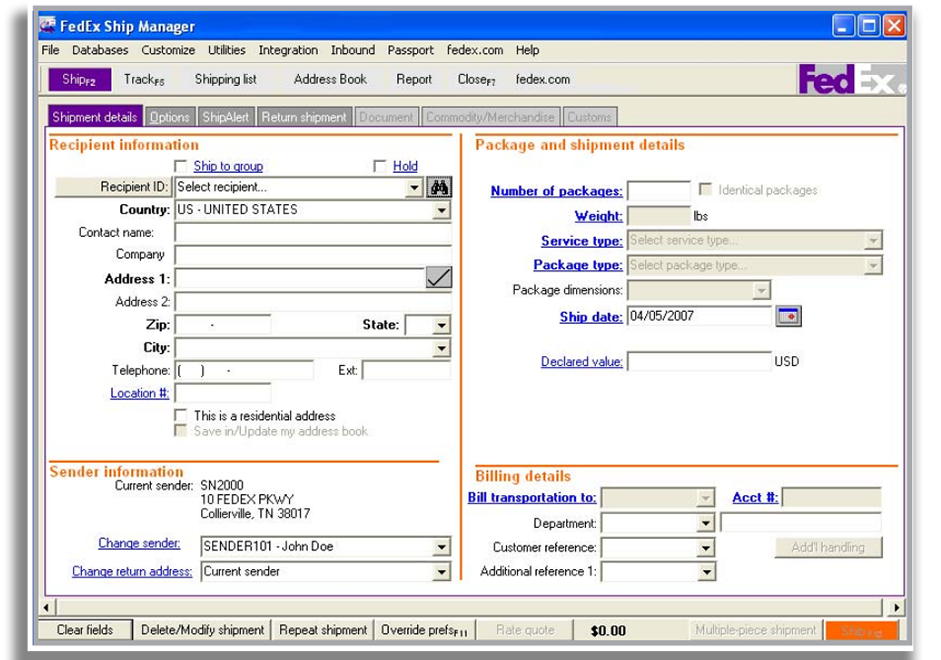Enable the Ship to group checkbox
Image resolution: width=941 pixels, height=660 pixels.
tap(181, 166)
